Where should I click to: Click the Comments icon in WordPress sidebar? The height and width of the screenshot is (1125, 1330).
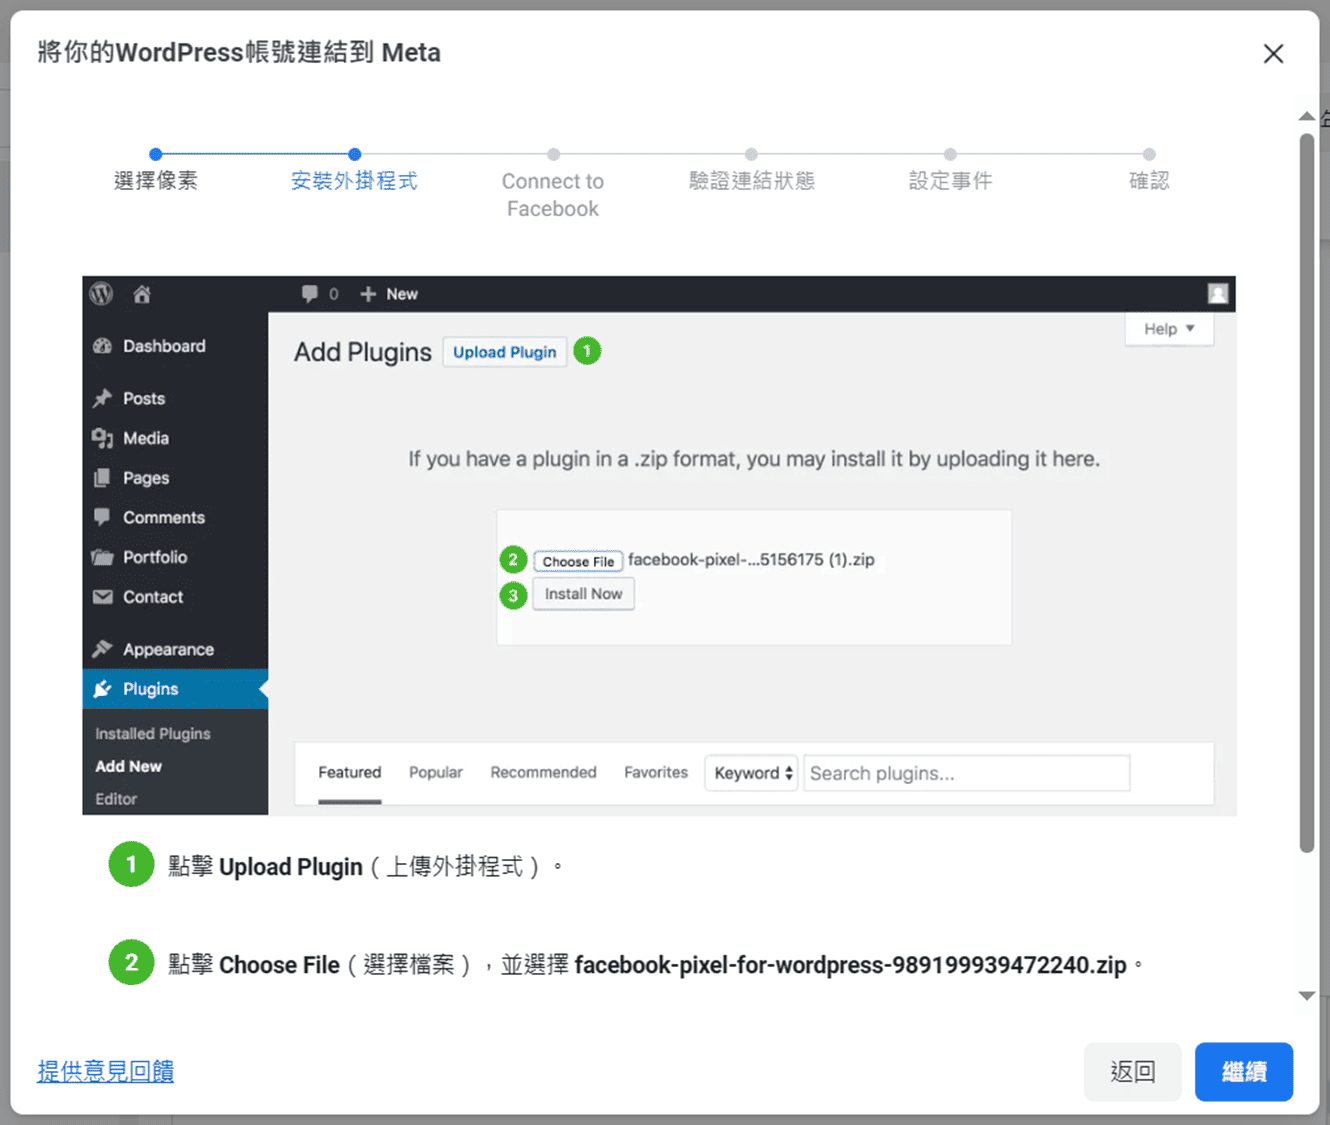point(102,517)
